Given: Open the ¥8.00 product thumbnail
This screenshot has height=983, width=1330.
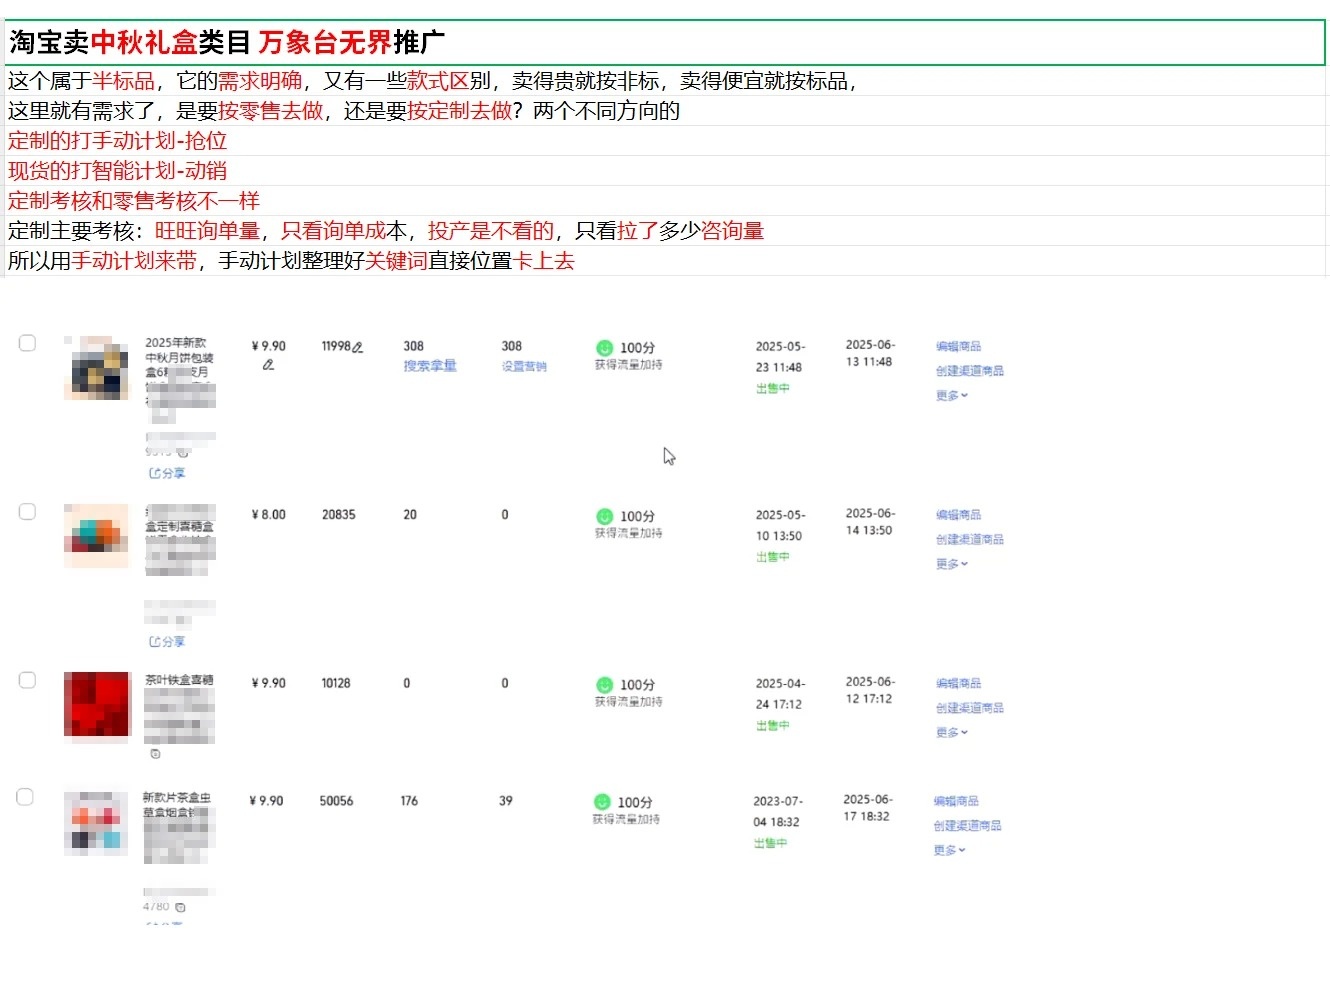Looking at the screenshot, I should click(97, 536).
